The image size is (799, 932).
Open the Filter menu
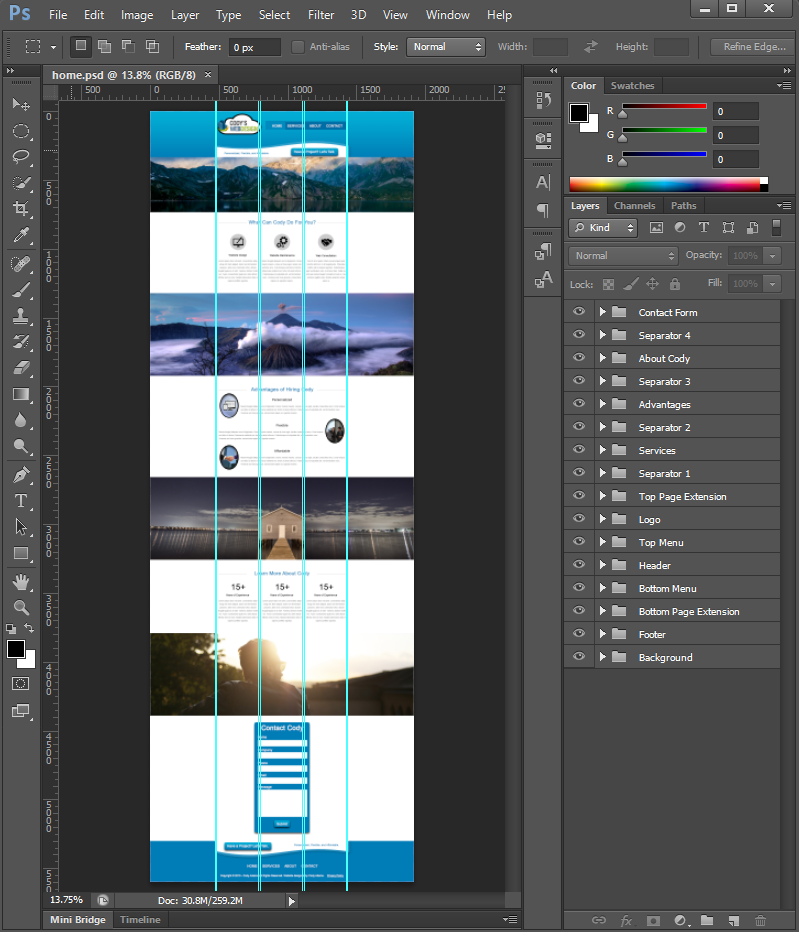click(x=321, y=15)
